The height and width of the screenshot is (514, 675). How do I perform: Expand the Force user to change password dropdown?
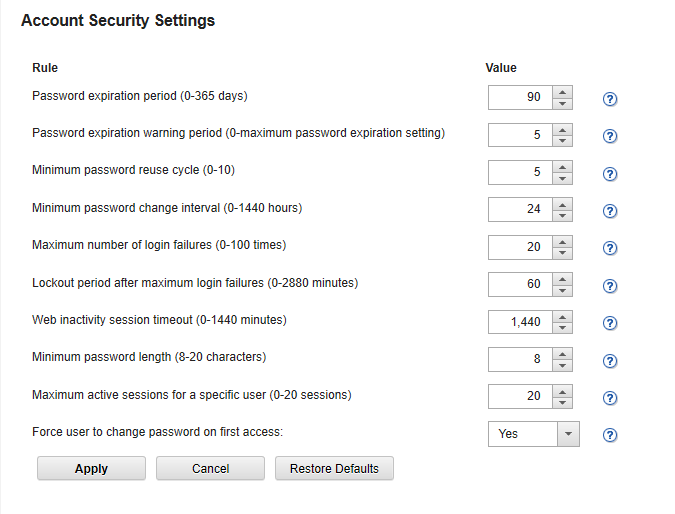pos(568,434)
